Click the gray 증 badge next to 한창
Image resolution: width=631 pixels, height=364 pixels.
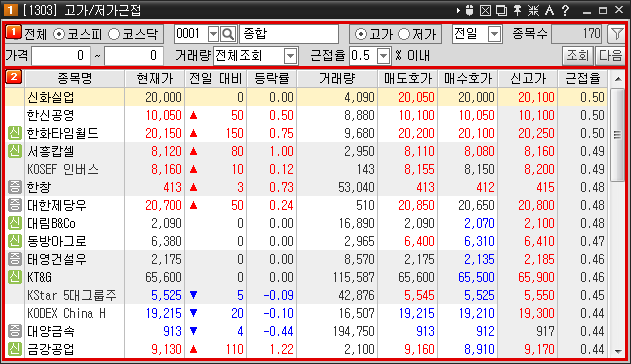click(14, 187)
